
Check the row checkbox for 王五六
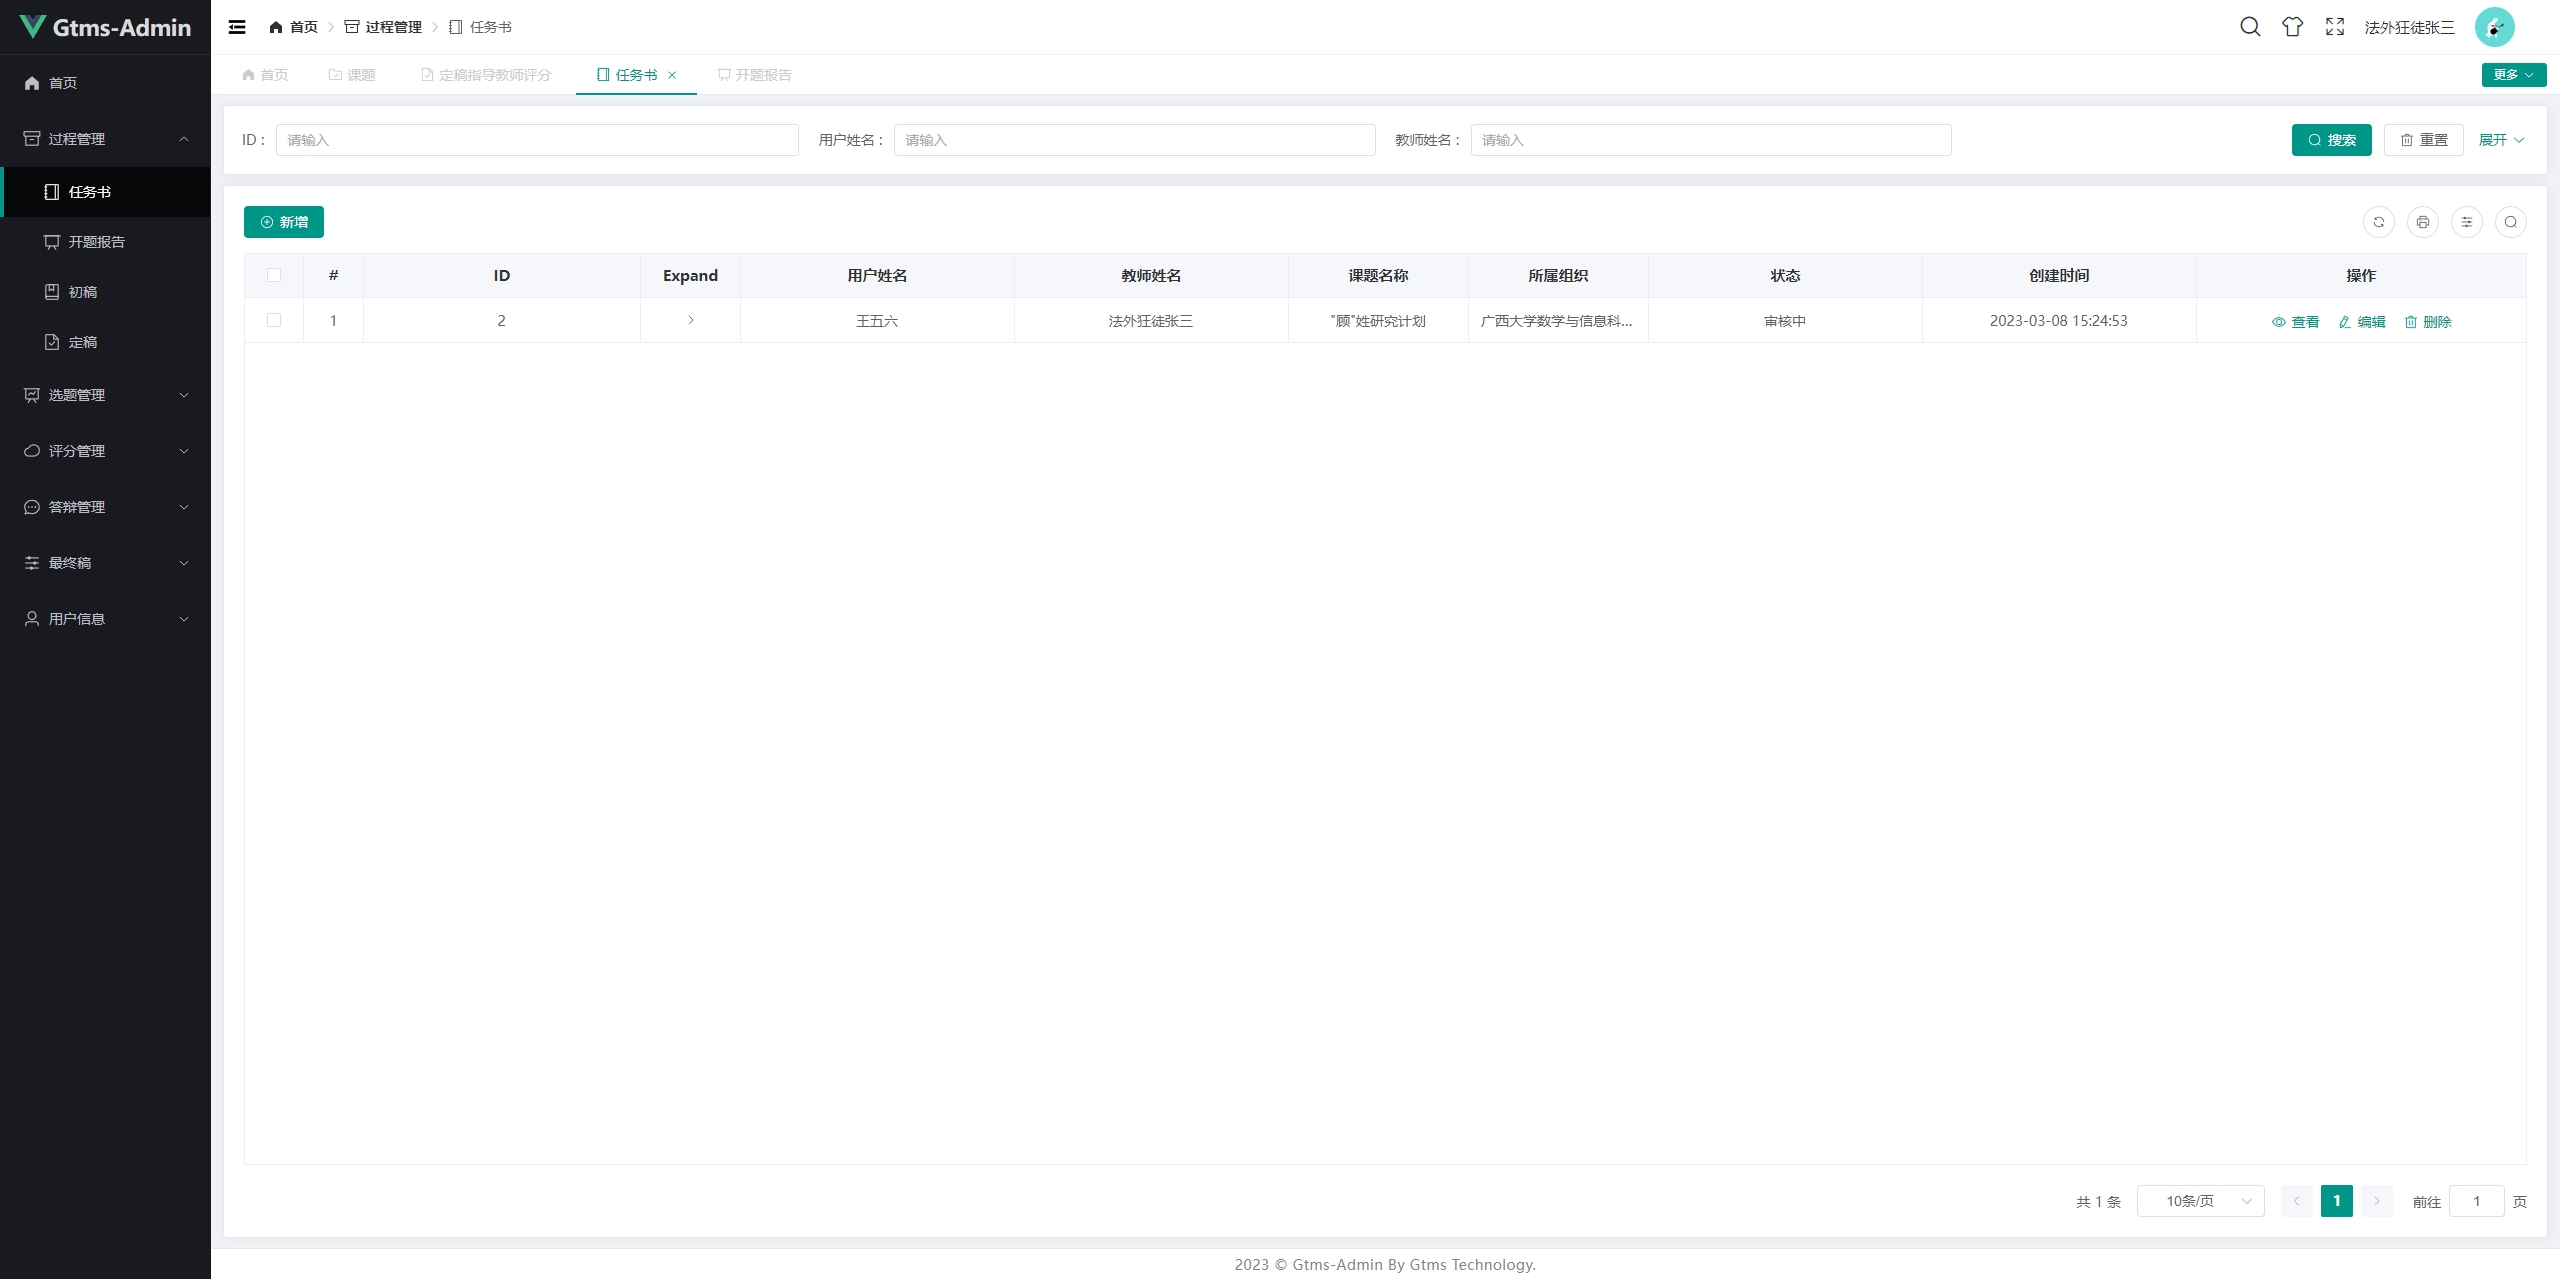[274, 320]
